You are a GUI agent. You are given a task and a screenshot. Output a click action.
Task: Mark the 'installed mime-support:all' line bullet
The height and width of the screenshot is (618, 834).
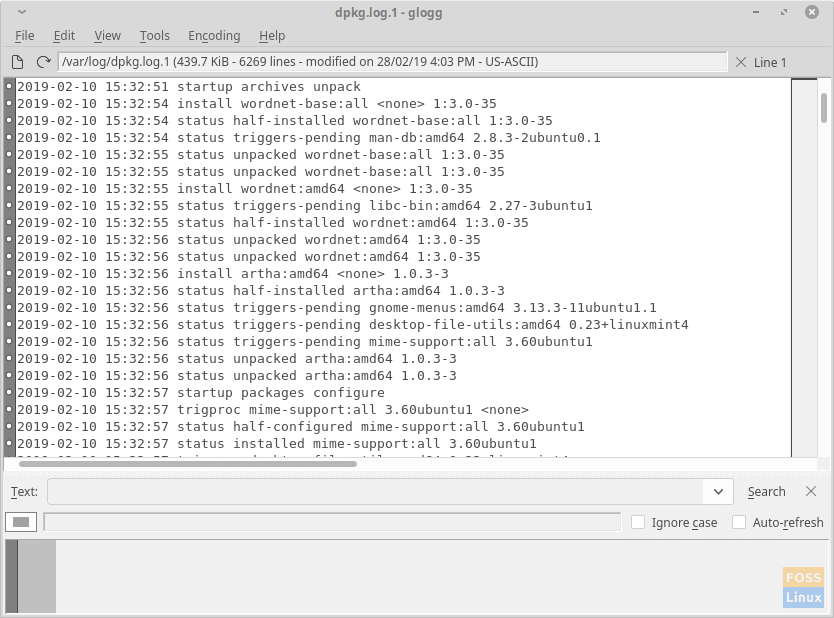click(x=9, y=444)
